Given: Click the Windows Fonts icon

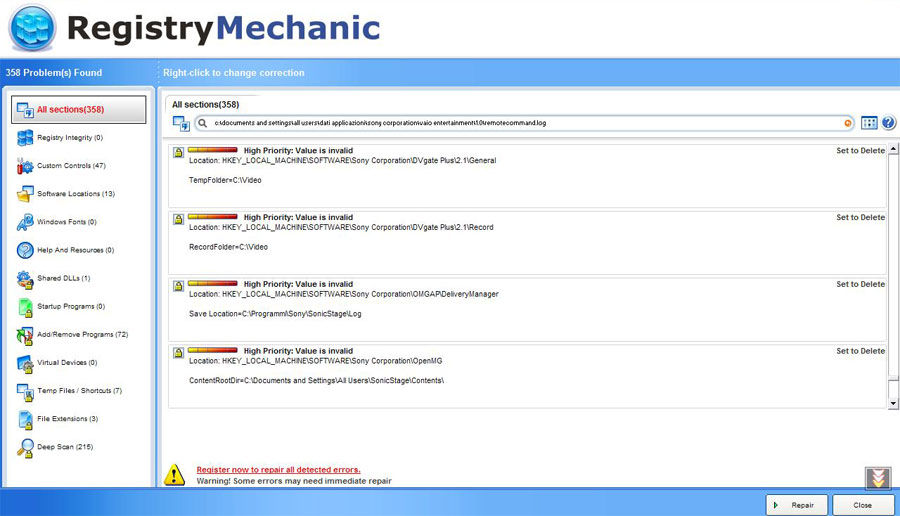Looking at the screenshot, I should (25, 222).
